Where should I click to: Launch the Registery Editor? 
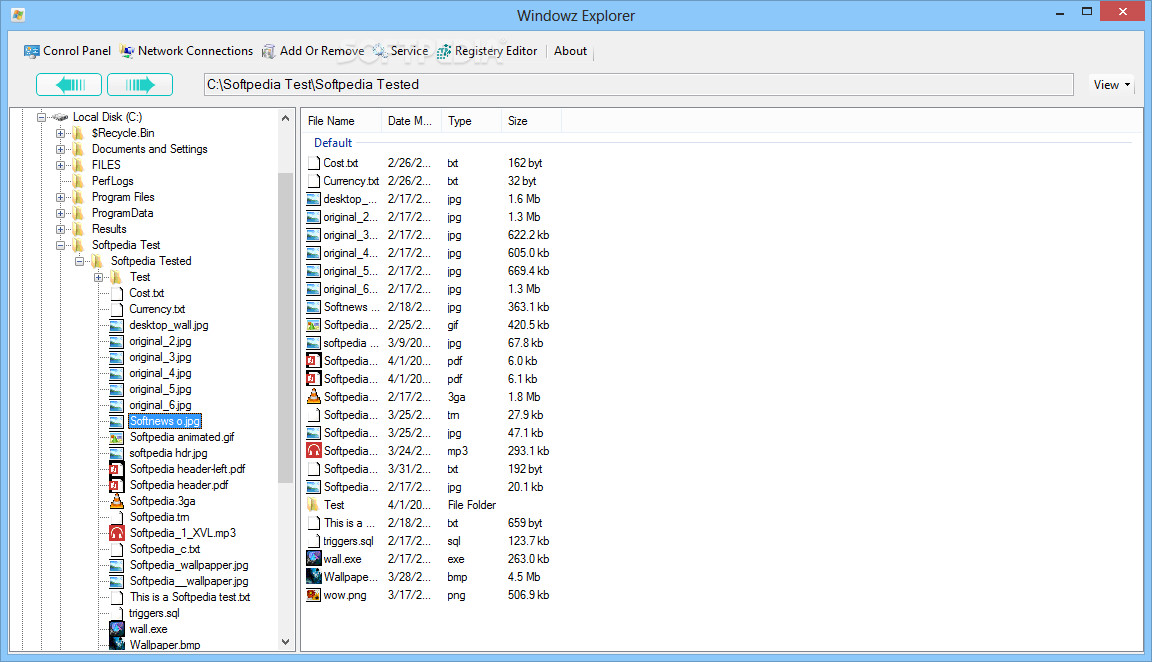coord(487,51)
